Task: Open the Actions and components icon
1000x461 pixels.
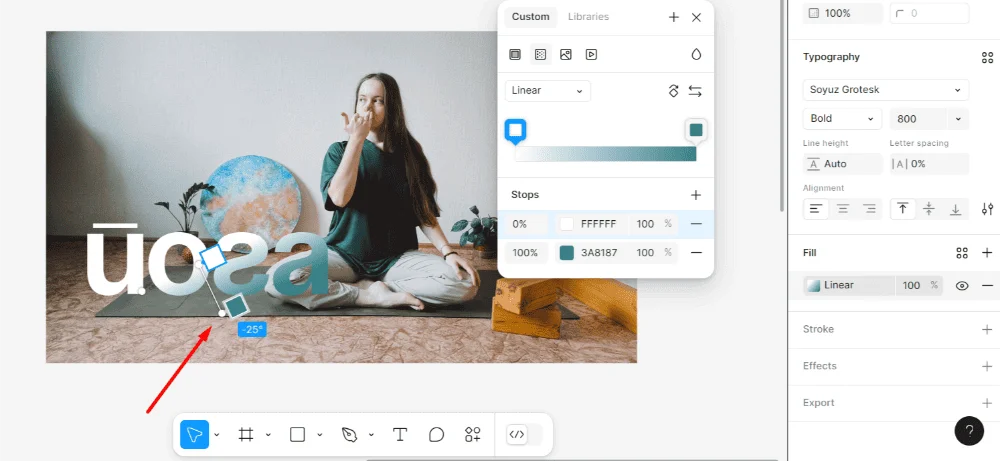Action: click(472, 434)
